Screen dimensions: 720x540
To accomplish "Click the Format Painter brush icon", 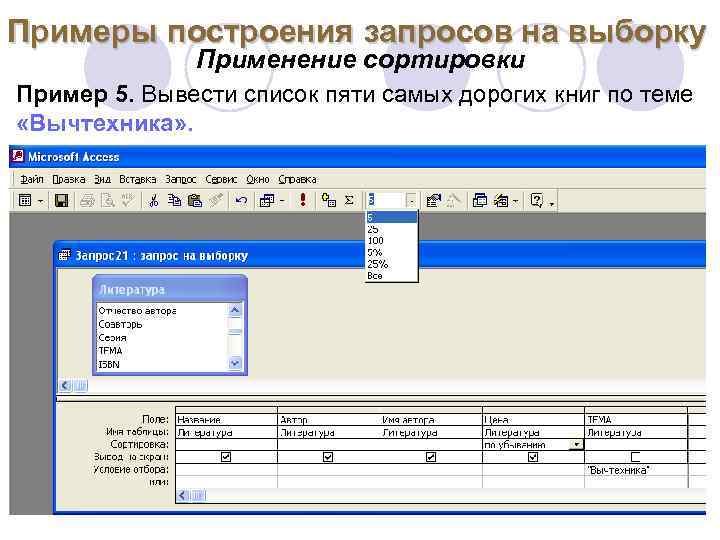I will tap(216, 201).
